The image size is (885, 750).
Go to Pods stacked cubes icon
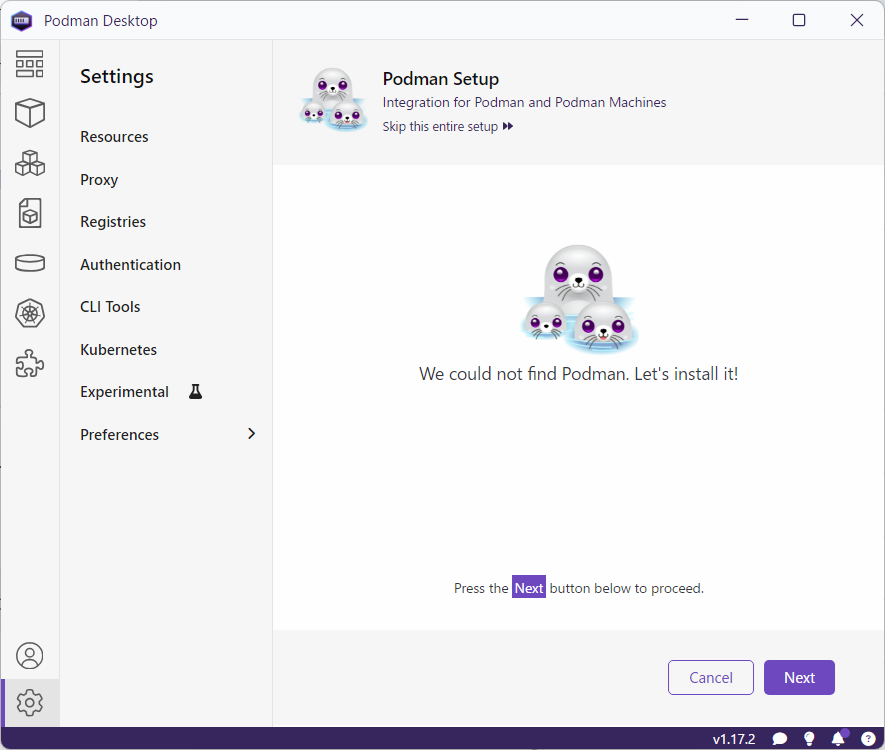(x=30, y=163)
